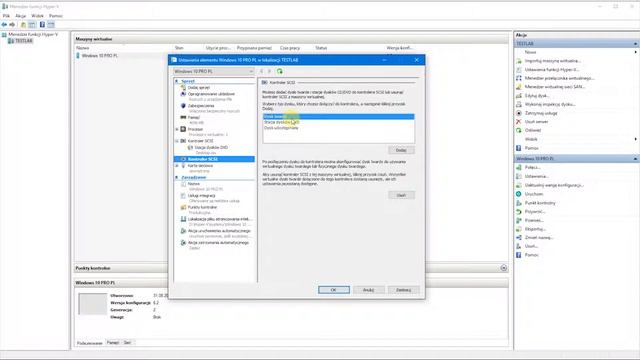Click Uaktualnij wersję konfiguracji action
The height and width of the screenshot is (360, 640).
pyautogui.click(x=554, y=185)
